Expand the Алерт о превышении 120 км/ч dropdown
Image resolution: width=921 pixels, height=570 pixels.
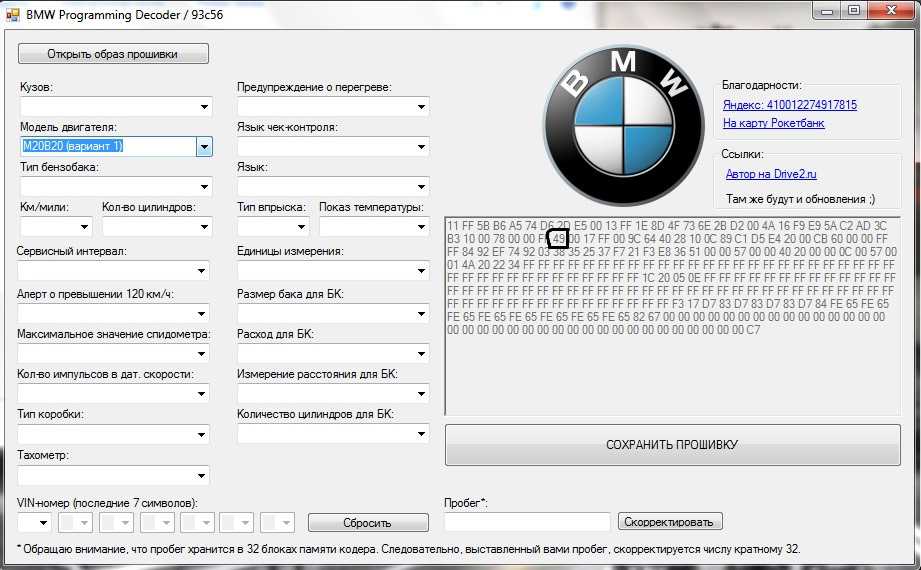tap(113, 314)
